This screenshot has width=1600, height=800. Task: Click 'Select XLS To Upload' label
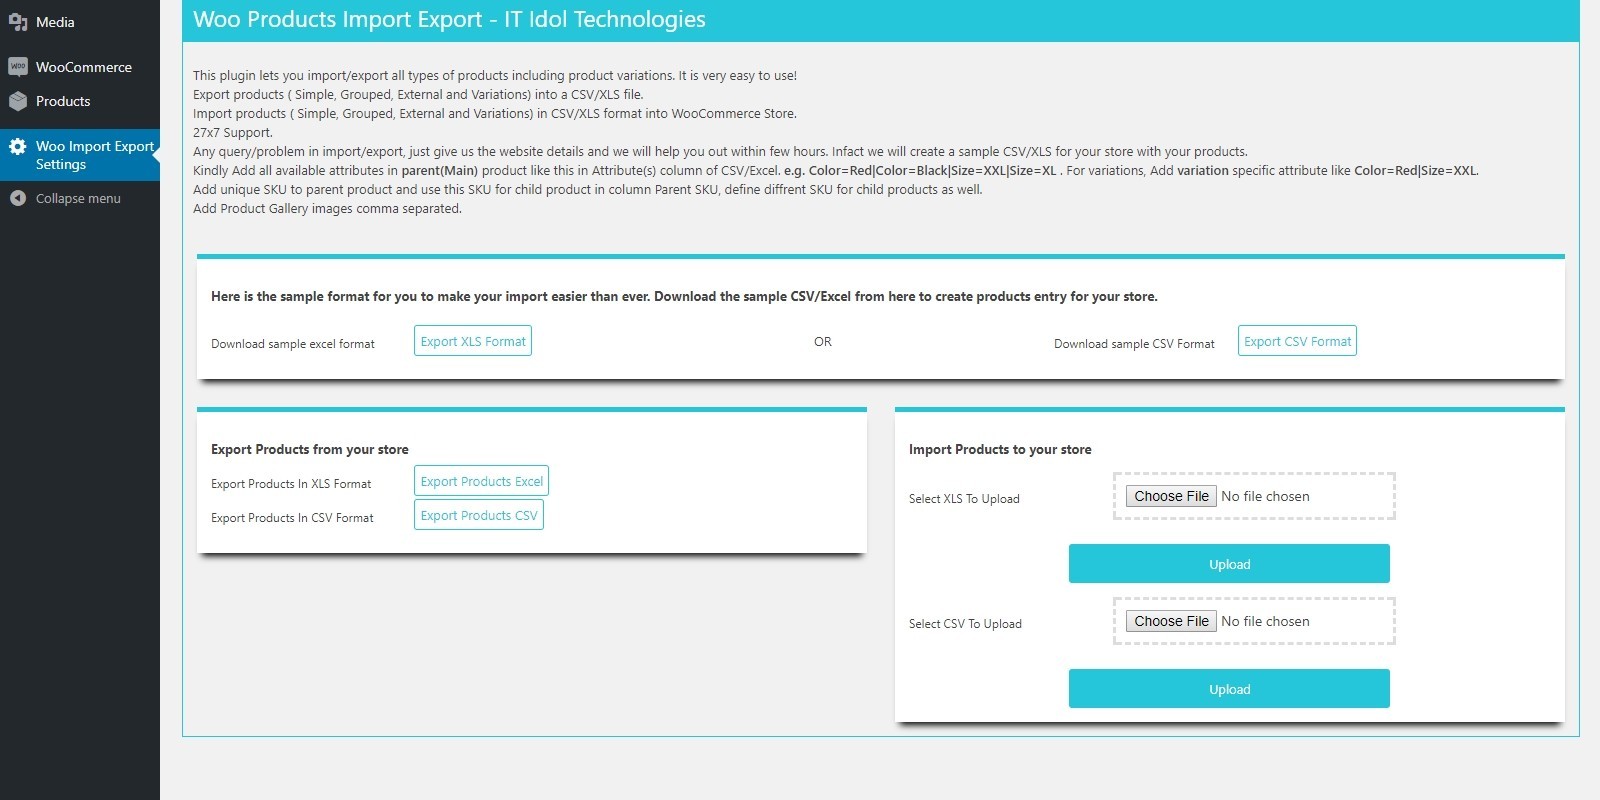[x=964, y=499]
